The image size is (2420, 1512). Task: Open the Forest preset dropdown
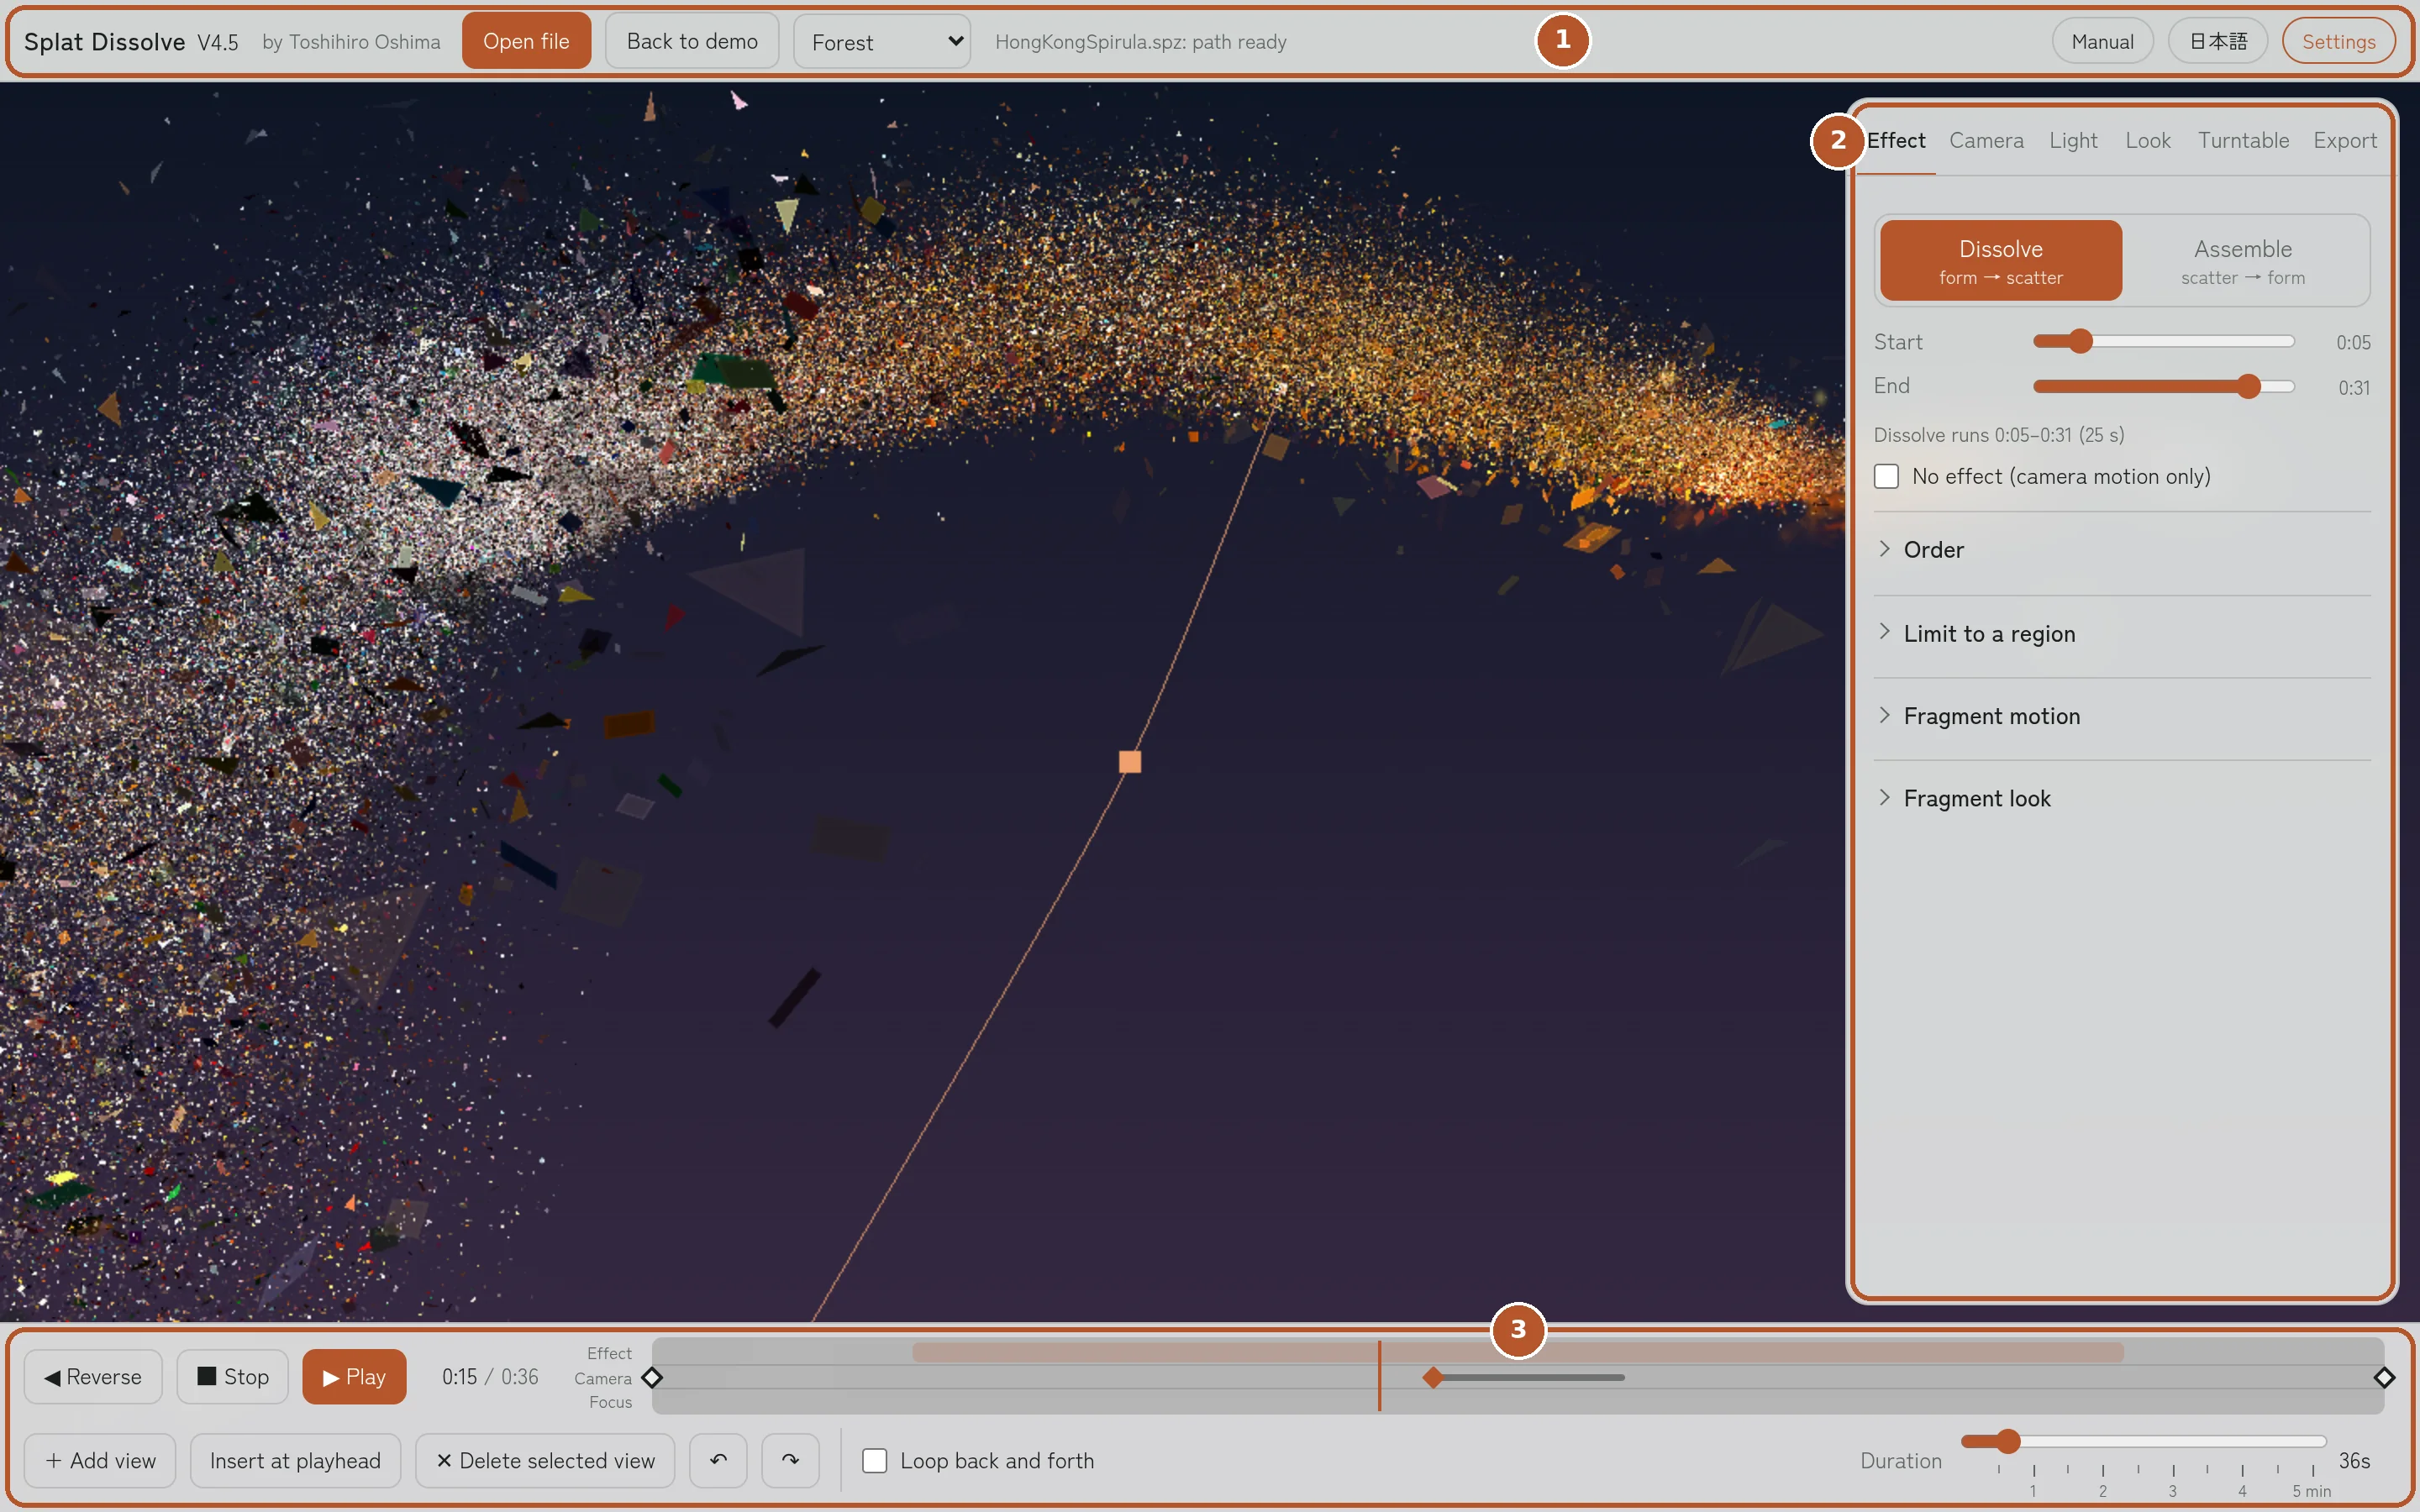882,42
